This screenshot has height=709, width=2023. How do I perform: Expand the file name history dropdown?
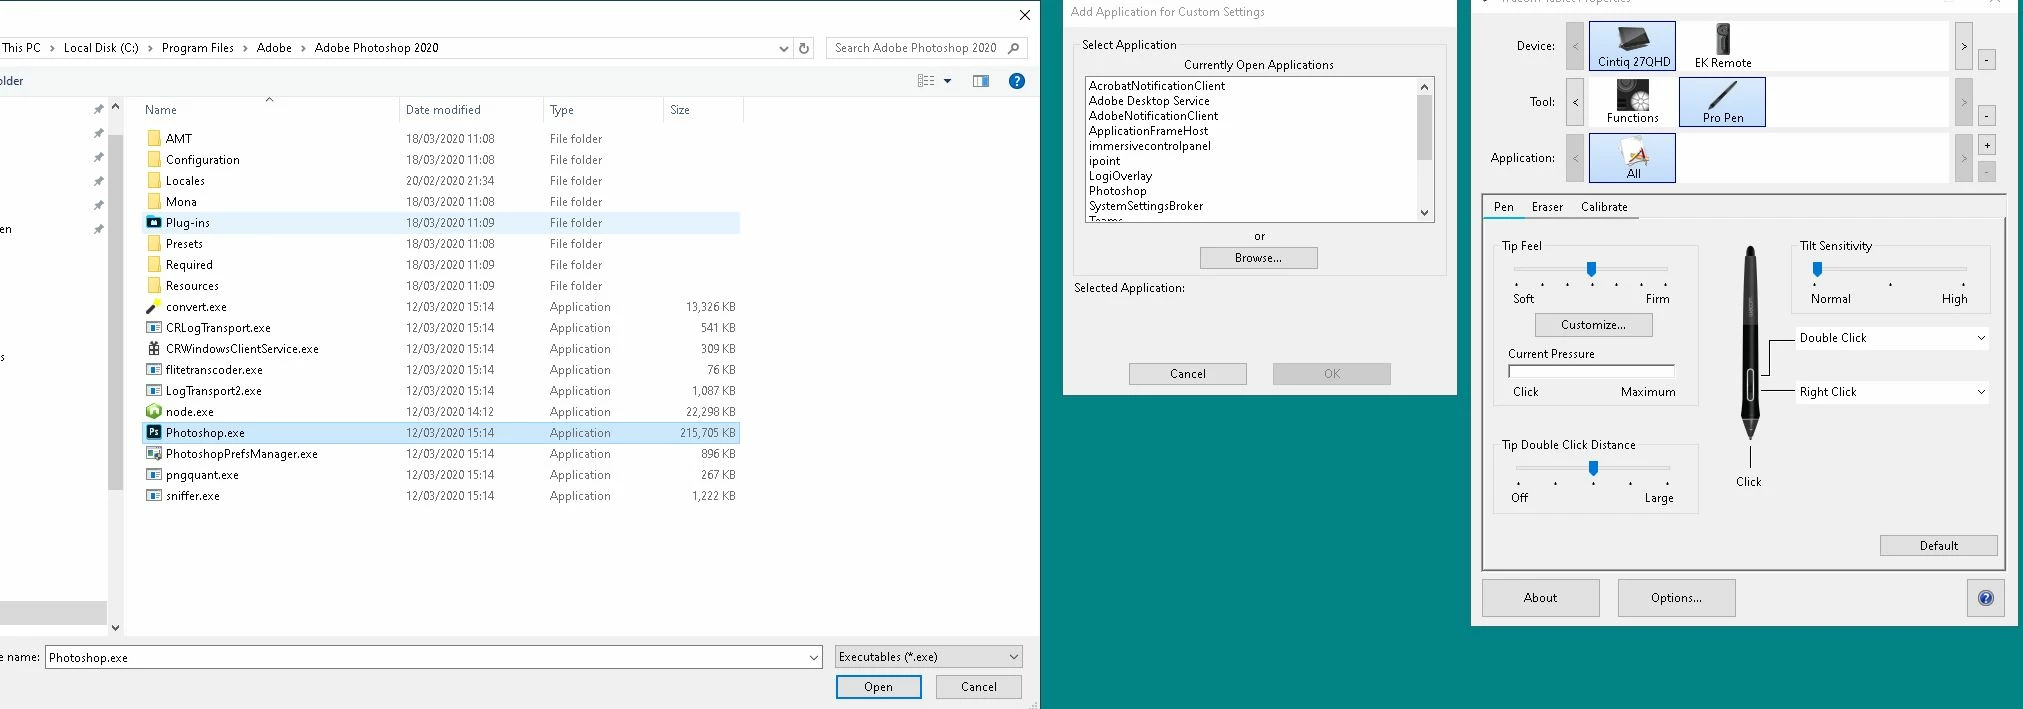[814, 657]
